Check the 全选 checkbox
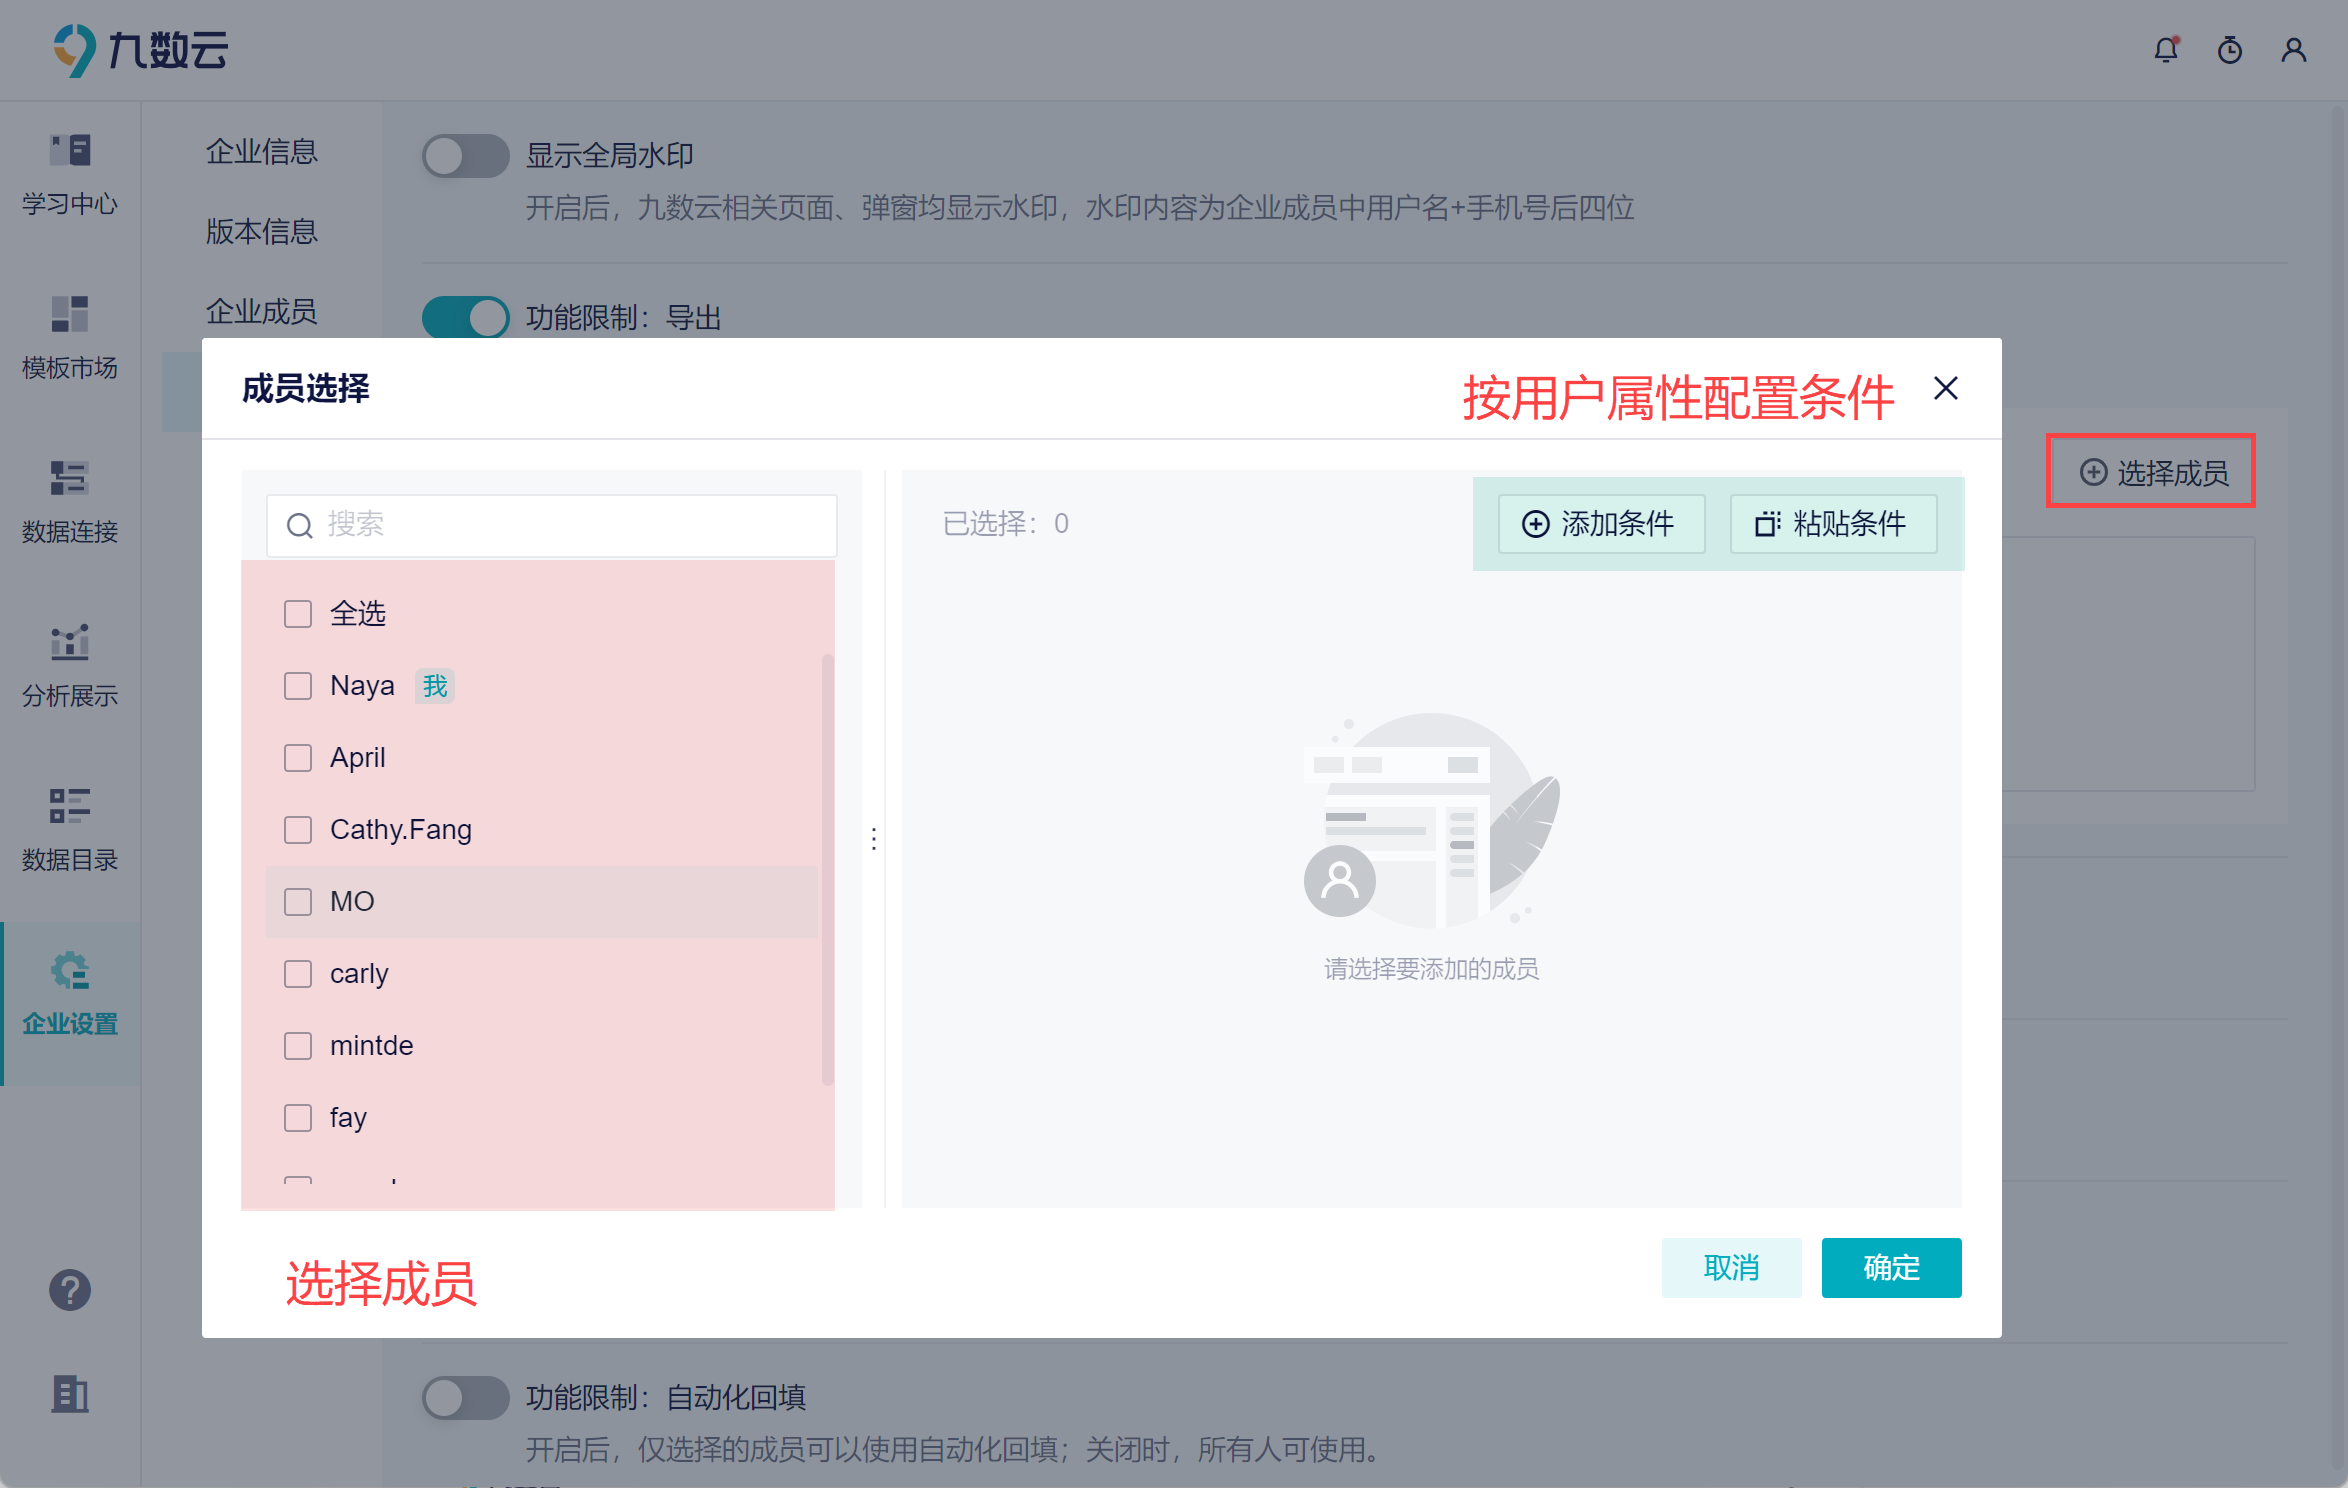 coord(298,614)
